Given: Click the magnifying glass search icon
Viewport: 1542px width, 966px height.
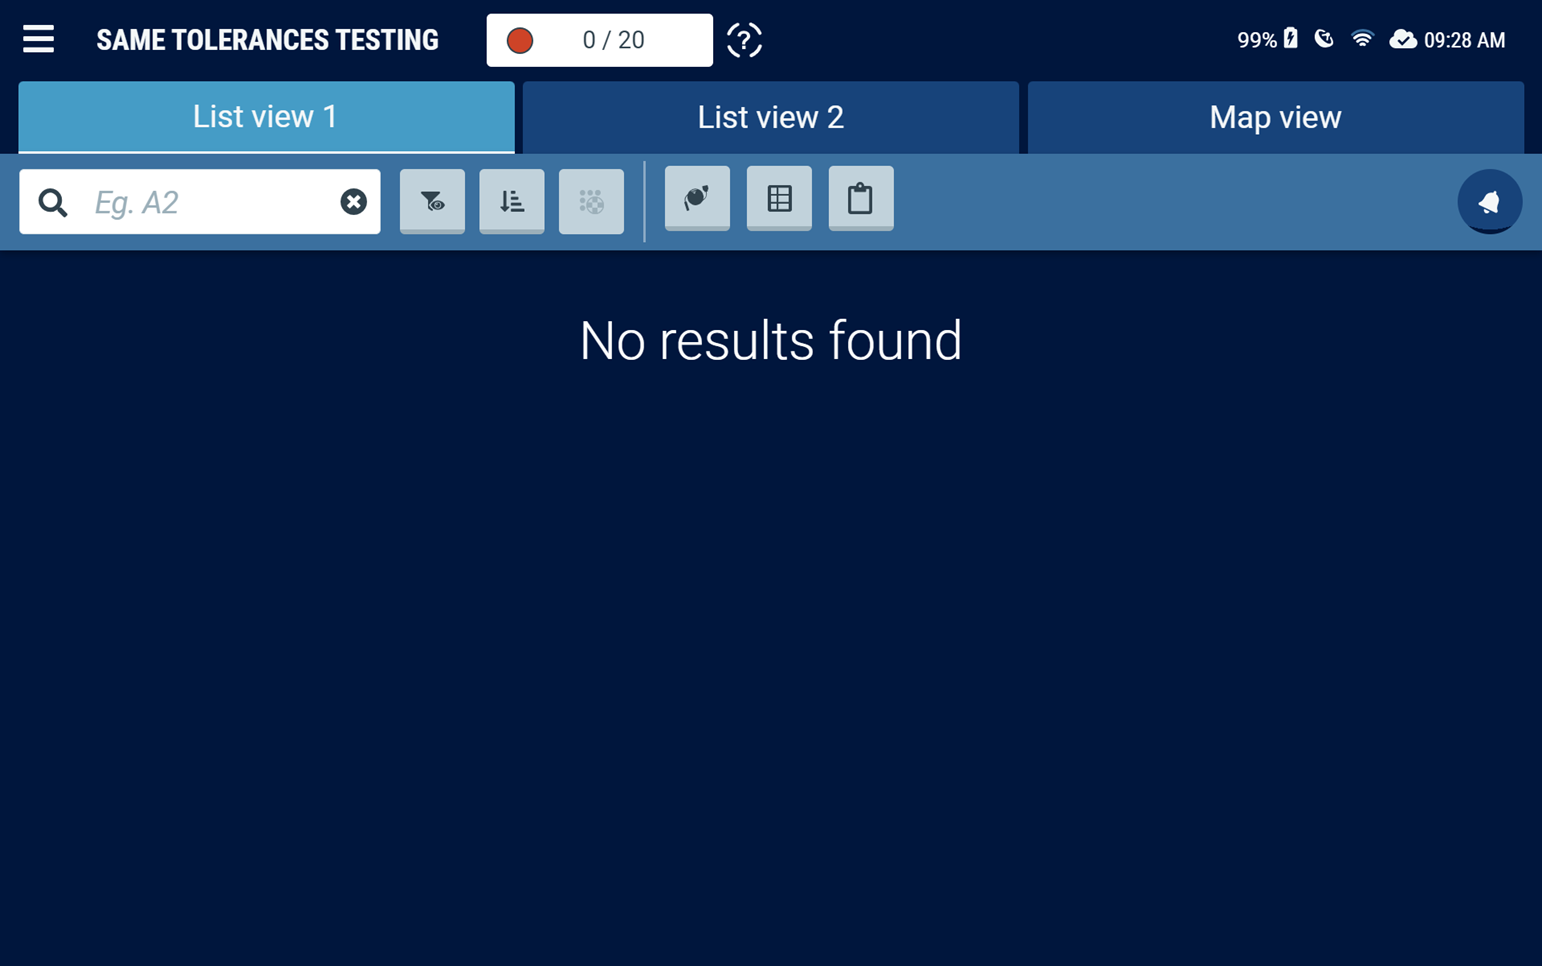Looking at the screenshot, I should (53, 203).
